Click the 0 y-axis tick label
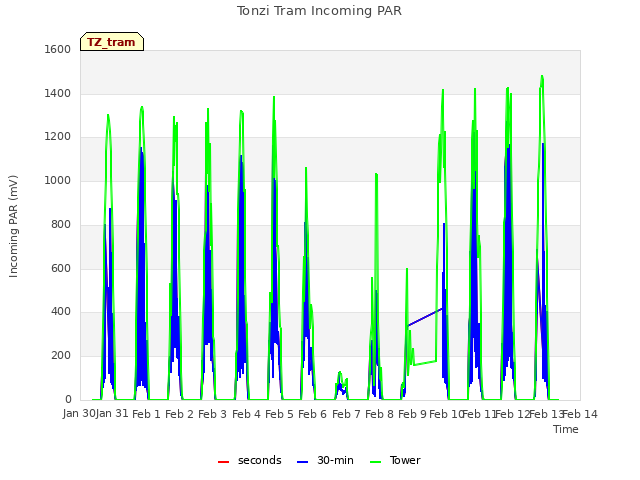The image size is (640, 480). pos(68,399)
